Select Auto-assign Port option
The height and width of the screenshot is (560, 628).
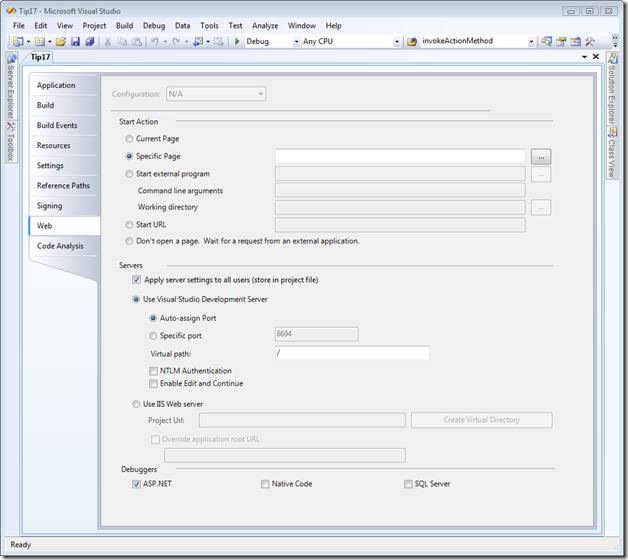153,318
